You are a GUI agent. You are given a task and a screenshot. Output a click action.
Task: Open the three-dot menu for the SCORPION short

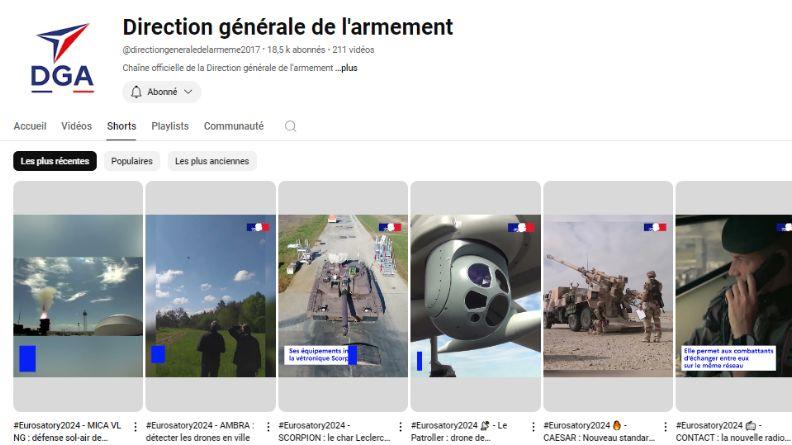click(x=401, y=427)
